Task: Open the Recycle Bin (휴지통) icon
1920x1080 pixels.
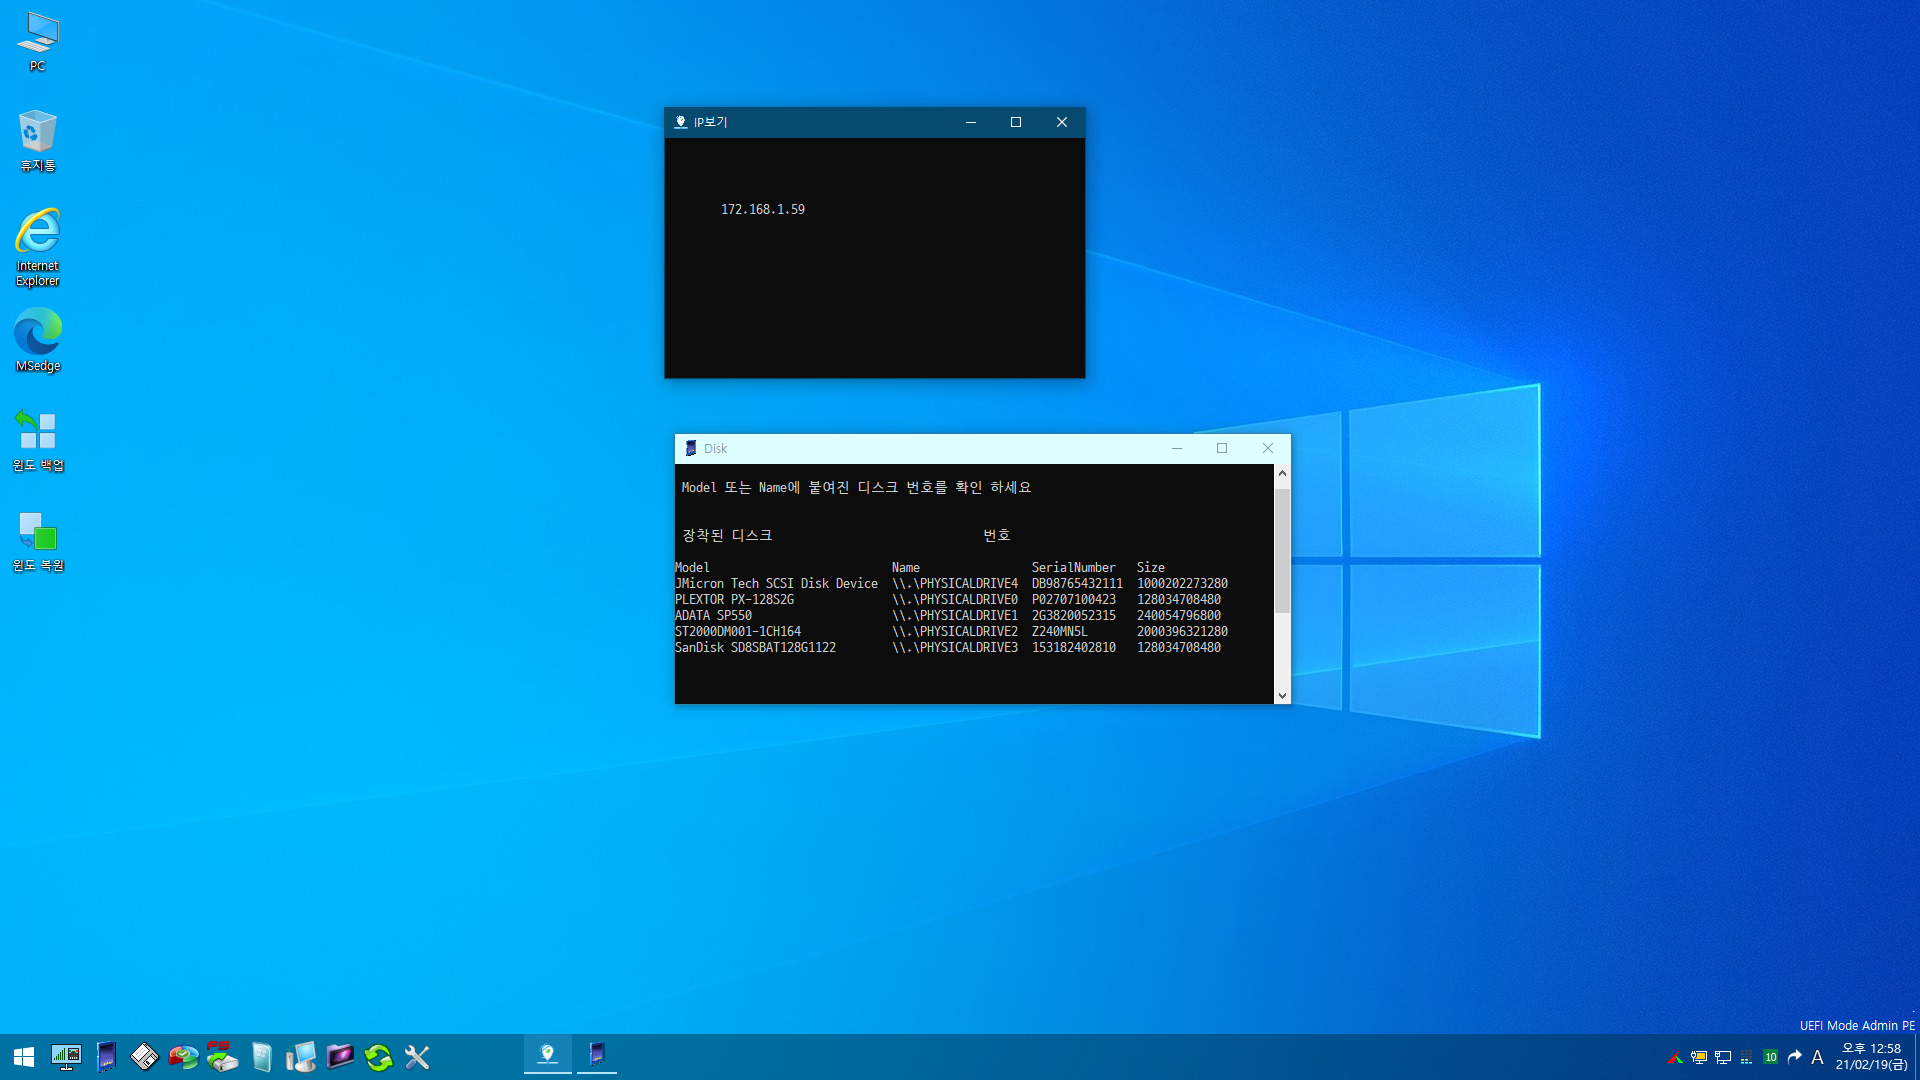Action: coord(38,141)
